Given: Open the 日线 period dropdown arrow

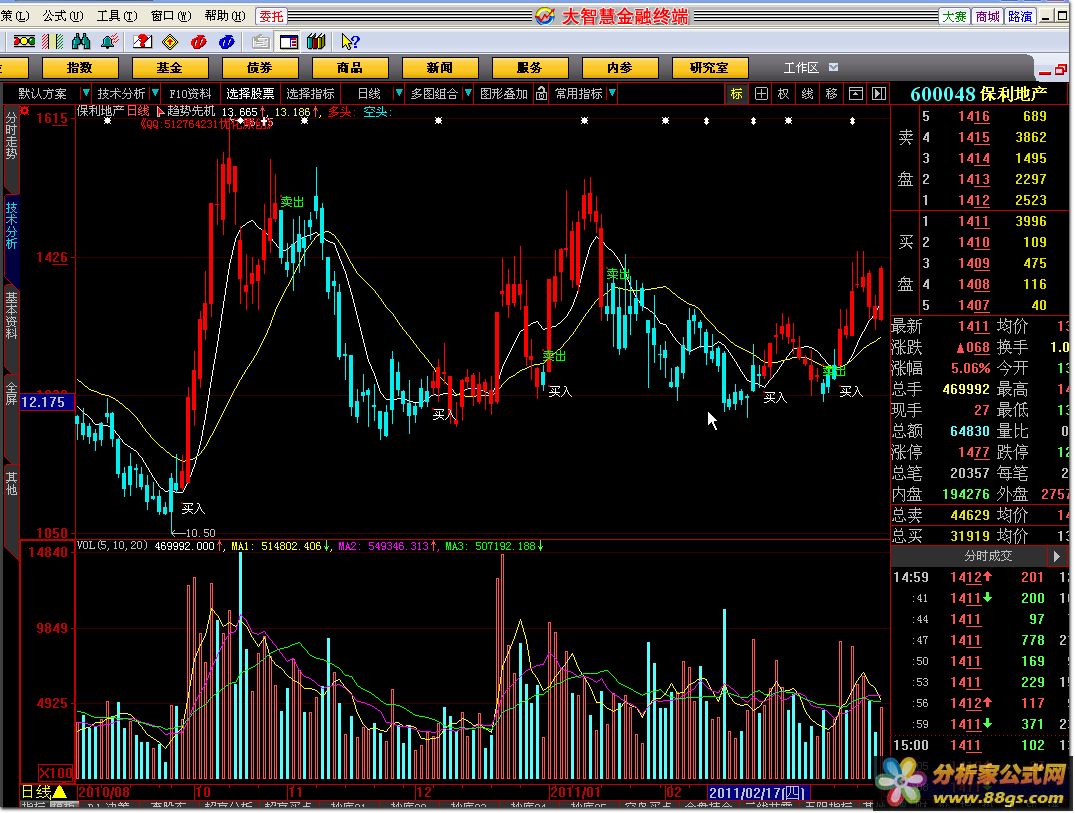Looking at the screenshot, I should pyautogui.click(x=399, y=93).
